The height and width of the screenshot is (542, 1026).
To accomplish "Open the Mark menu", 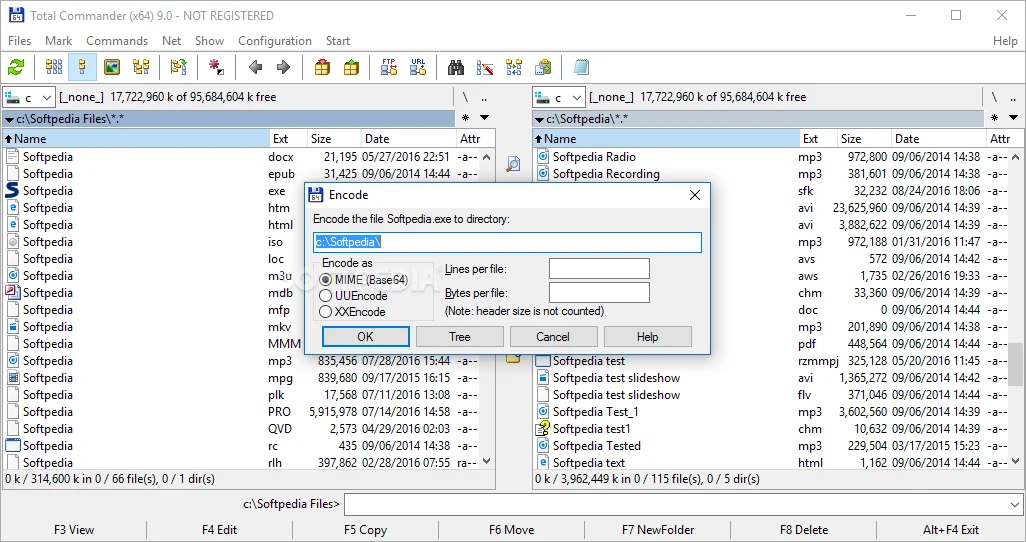I will [58, 41].
